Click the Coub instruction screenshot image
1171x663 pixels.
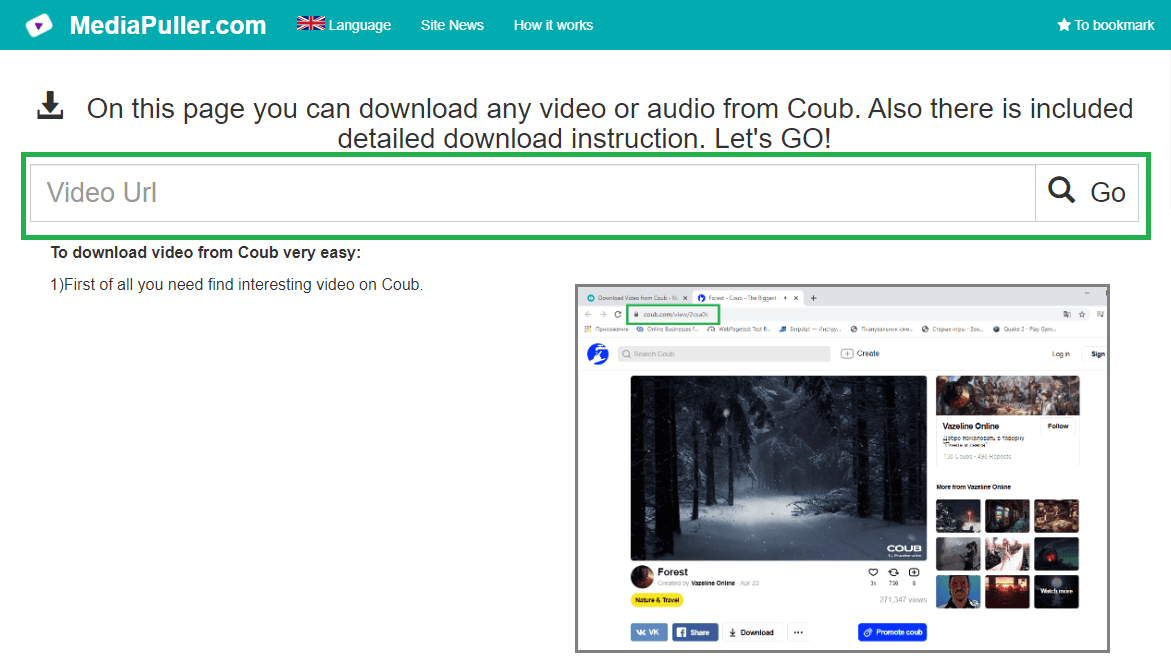842,469
